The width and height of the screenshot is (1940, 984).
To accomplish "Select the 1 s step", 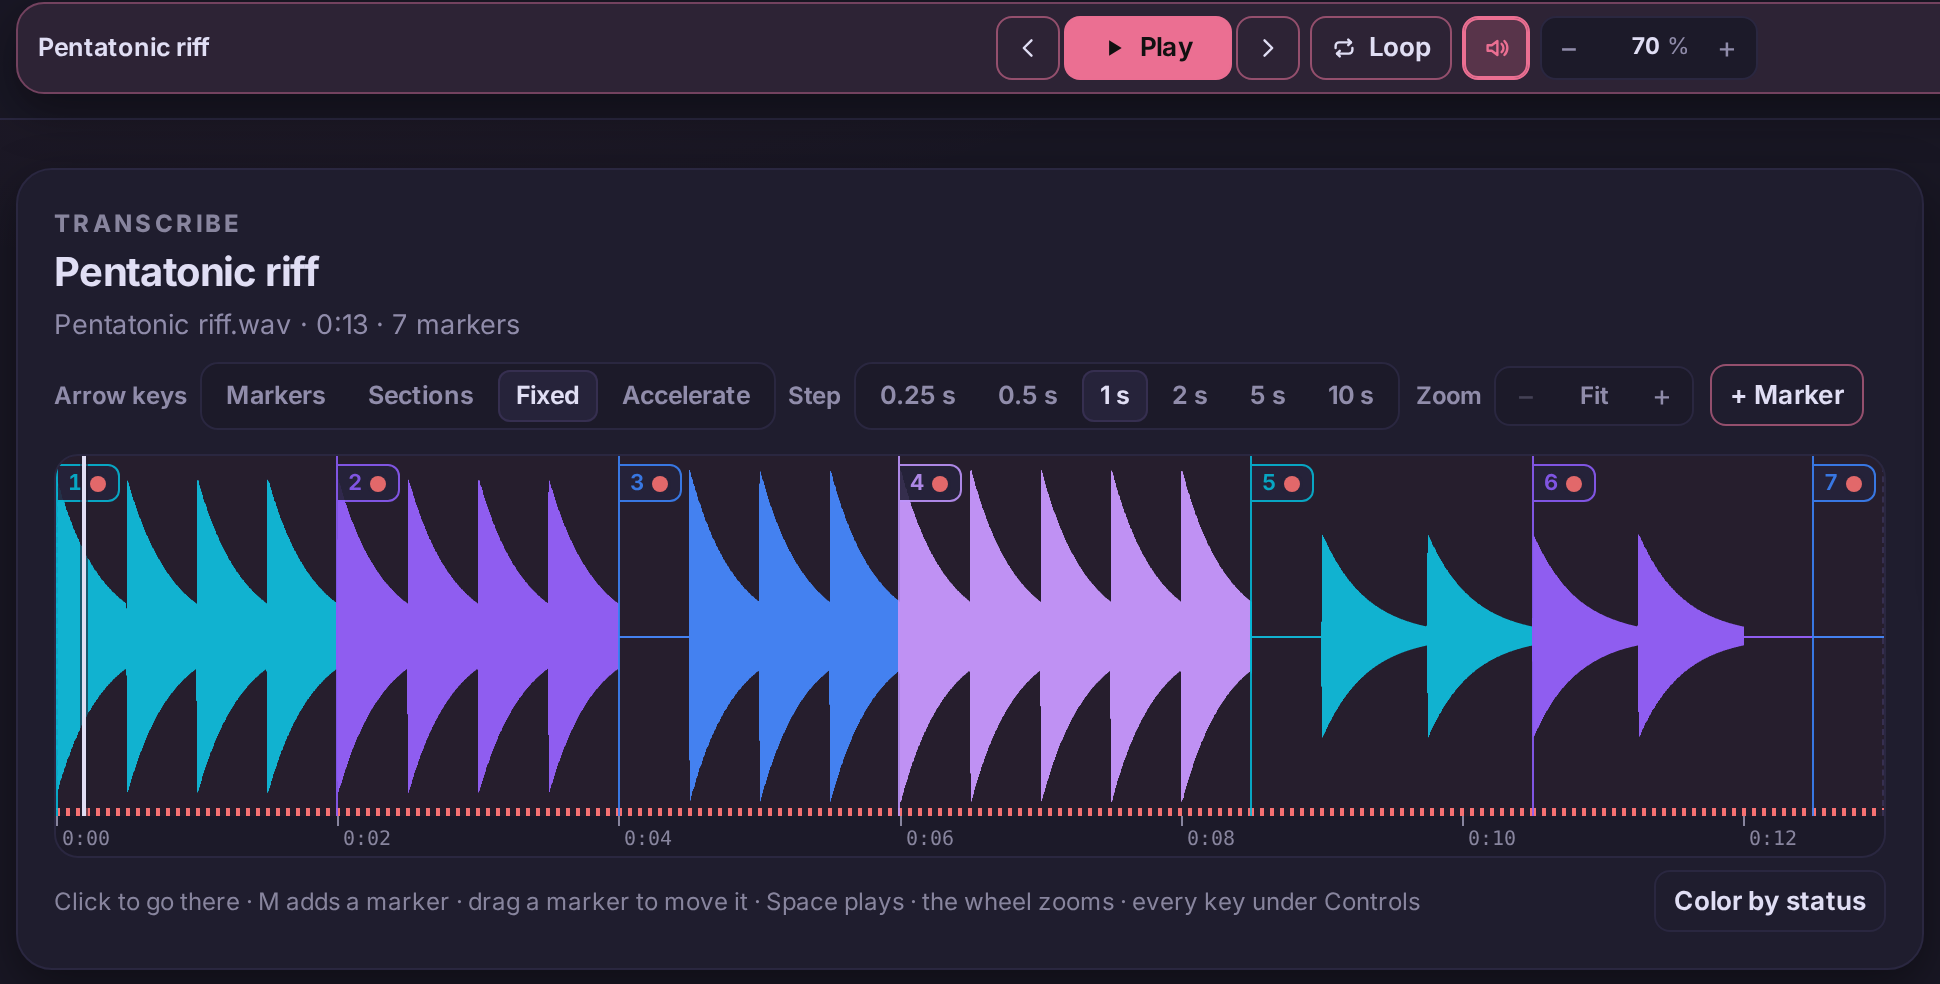I will (x=1114, y=396).
